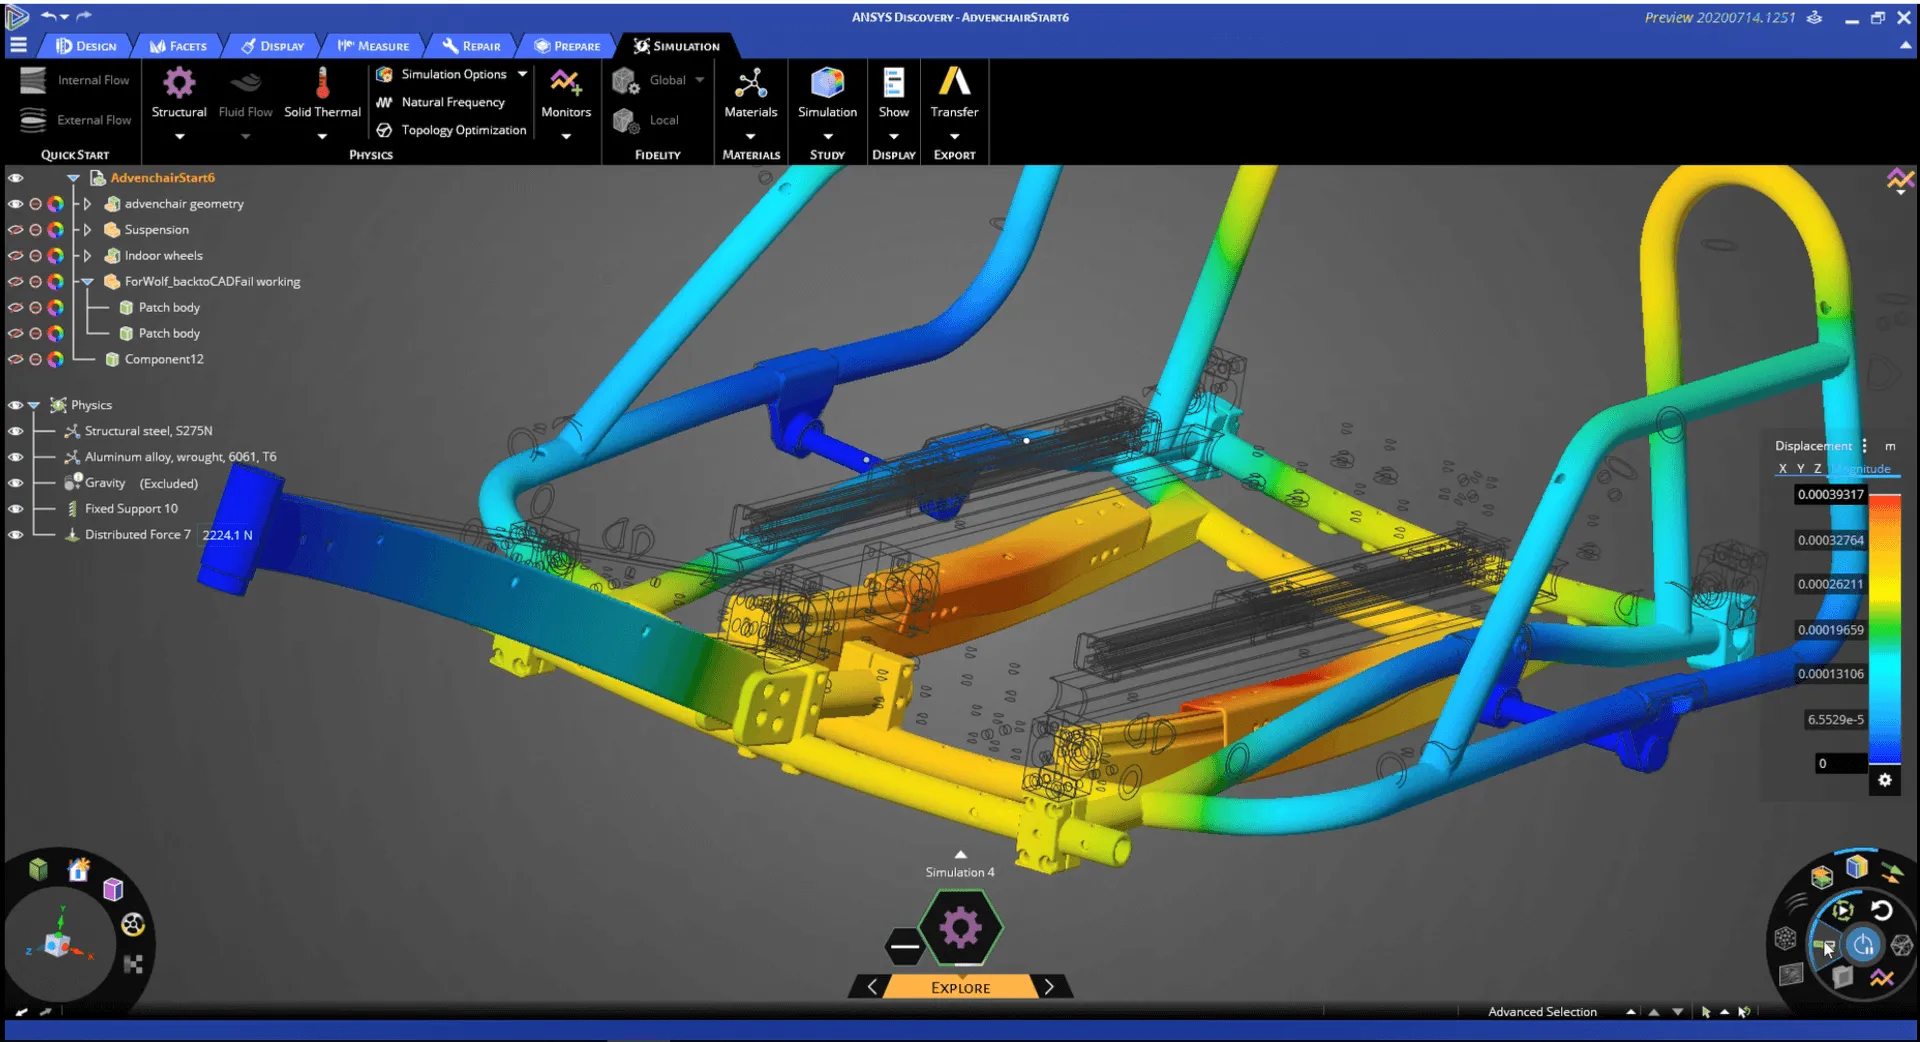This screenshot has height=1042, width=1920.
Task: Click the restart circular arrow icon
Action: tap(1881, 911)
